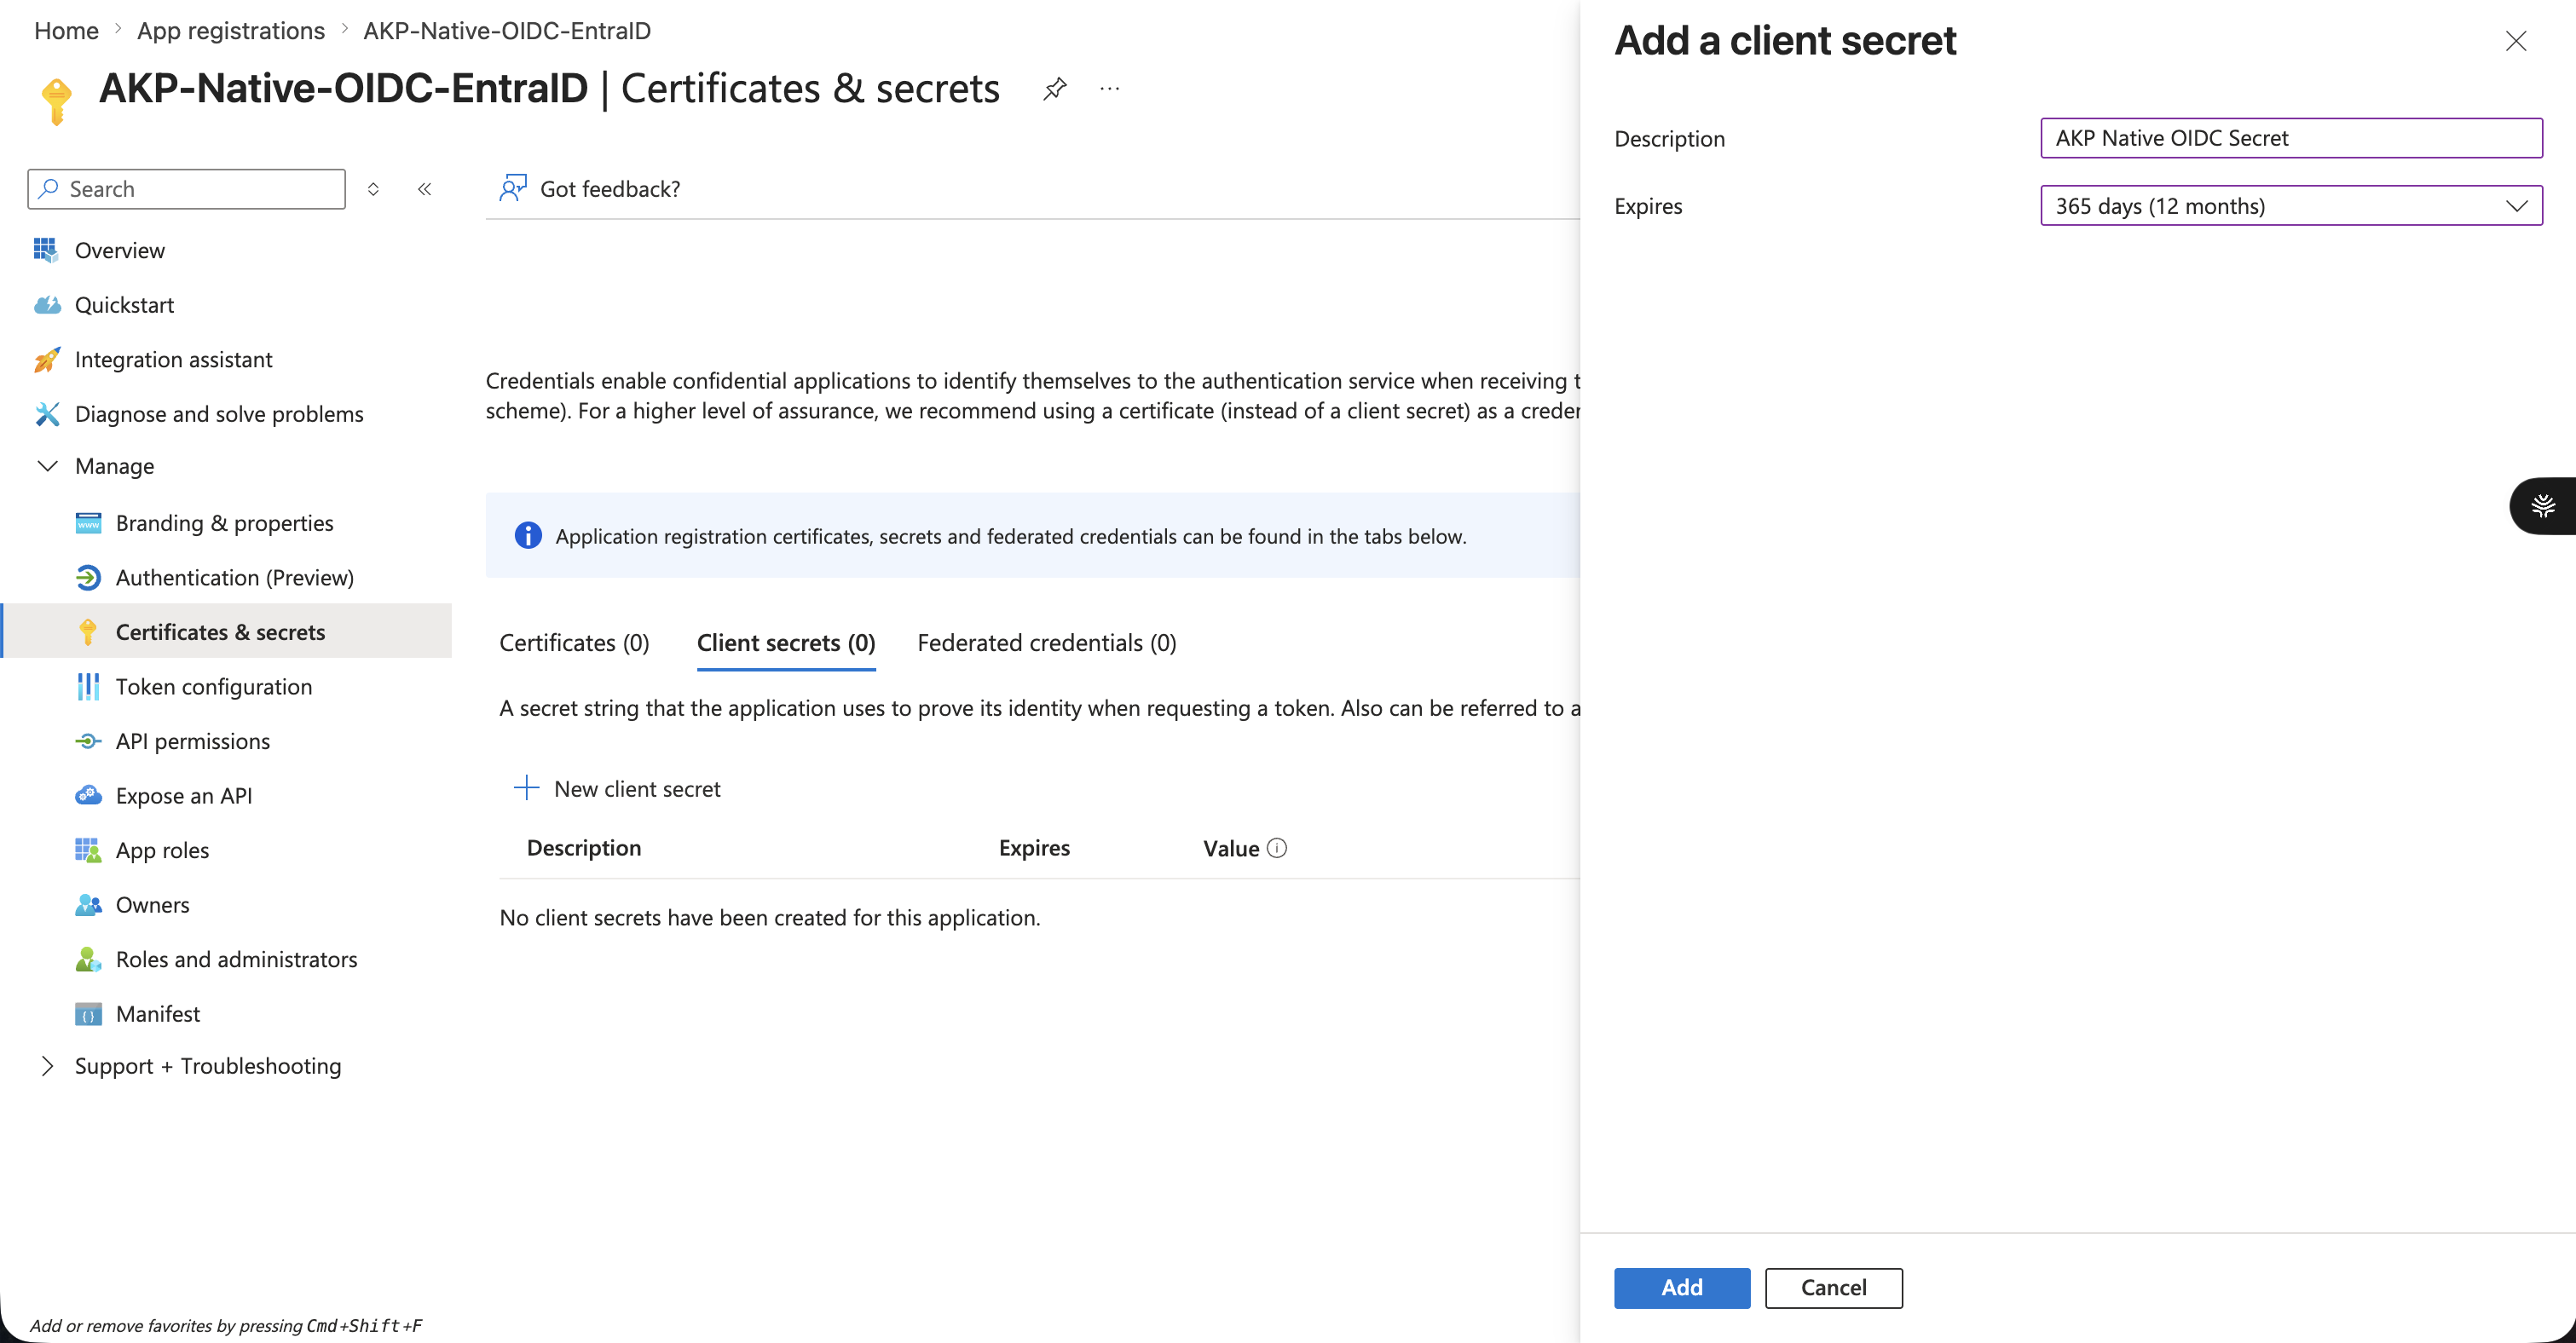The height and width of the screenshot is (1343, 2576).
Task: Click the Quickstart cloud icon
Action: 47,305
